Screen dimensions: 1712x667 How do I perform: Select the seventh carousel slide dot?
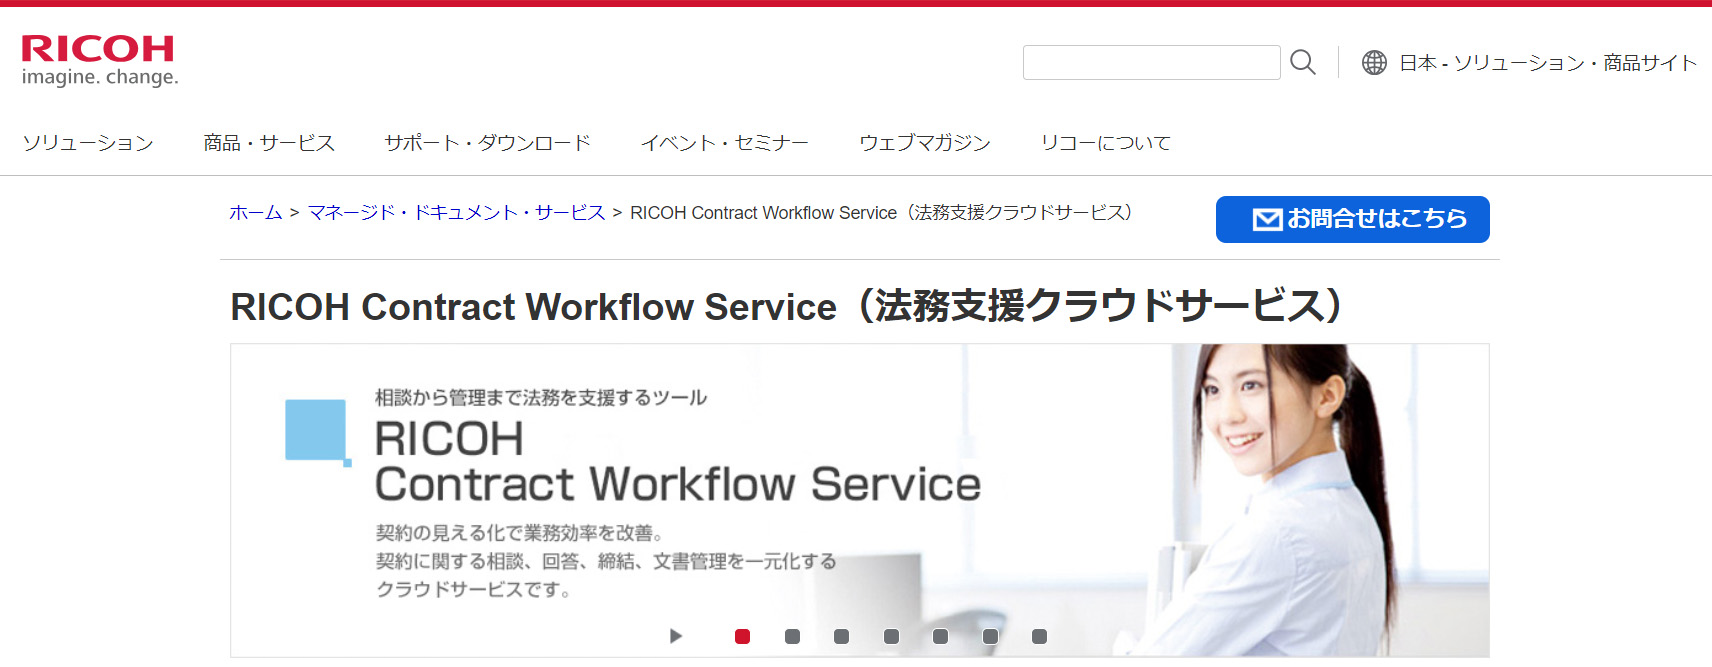coord(1039,636)
